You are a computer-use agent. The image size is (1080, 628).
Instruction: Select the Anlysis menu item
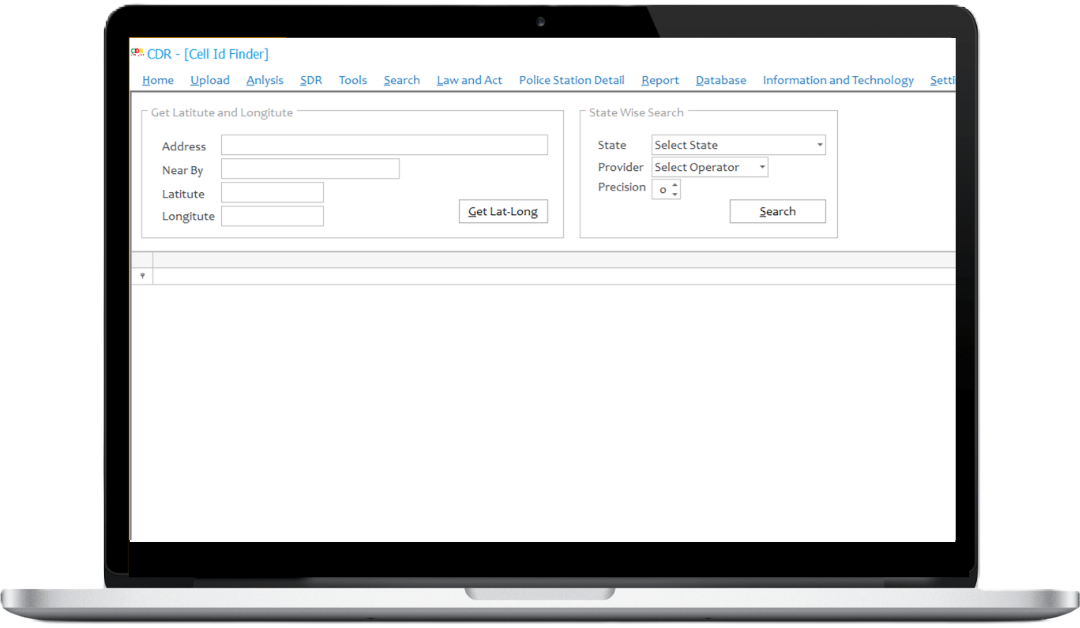[x=265, y=80]
